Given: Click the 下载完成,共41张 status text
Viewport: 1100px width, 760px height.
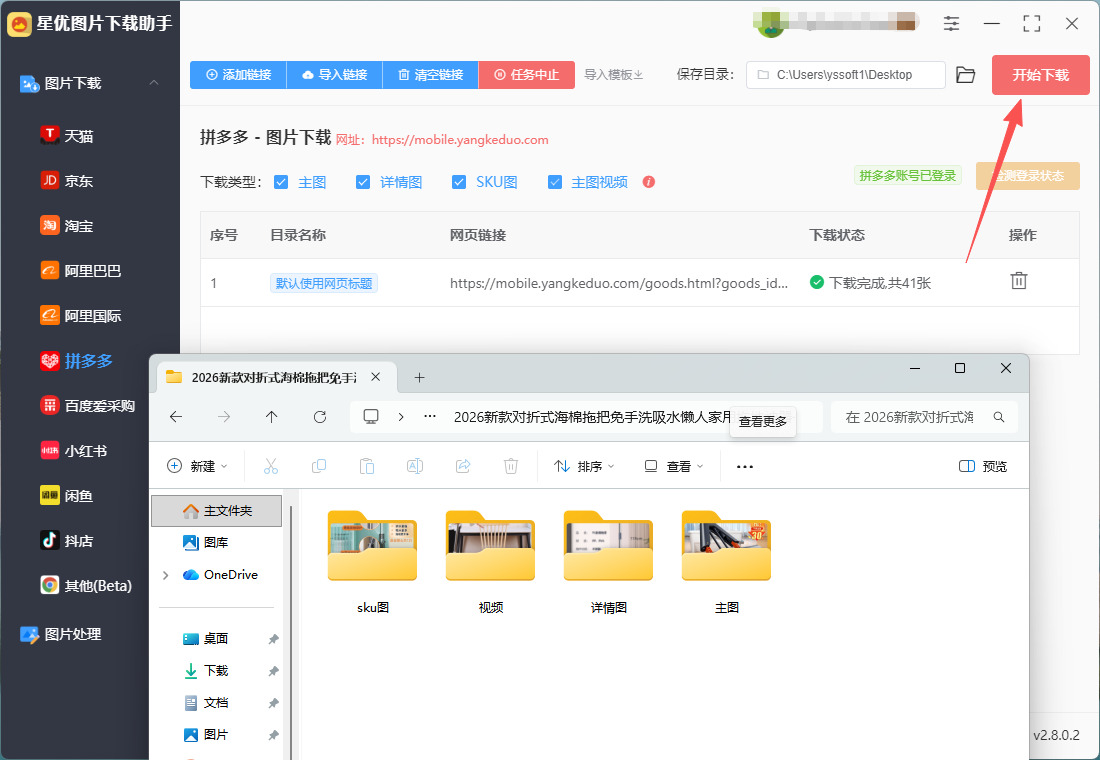Looking at the screenshot, I should coord(880,283).
